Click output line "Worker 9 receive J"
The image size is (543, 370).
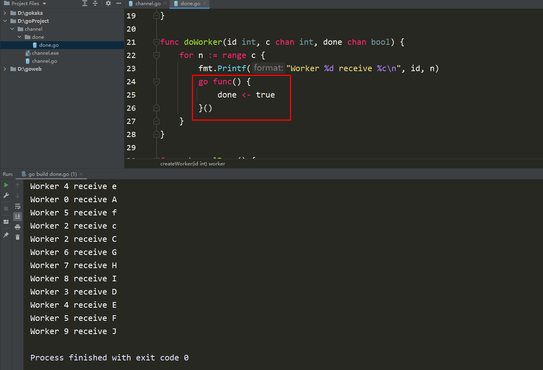73,332
